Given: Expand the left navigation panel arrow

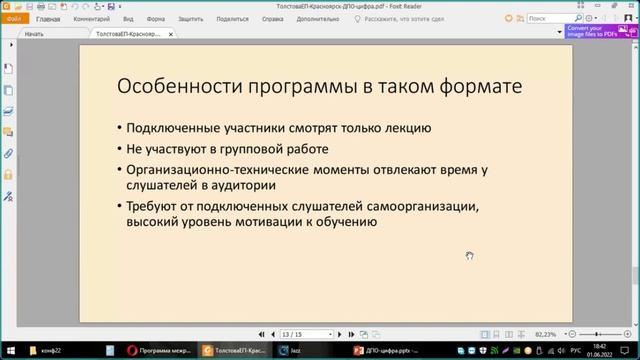Looking at the screenshot, I should click(x=11, y=44).
